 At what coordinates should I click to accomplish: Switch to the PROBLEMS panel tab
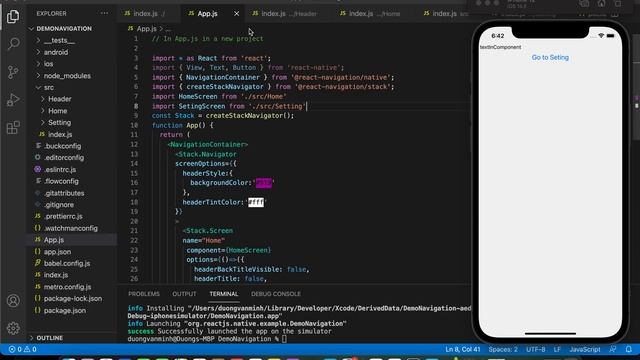pos(144,294)
